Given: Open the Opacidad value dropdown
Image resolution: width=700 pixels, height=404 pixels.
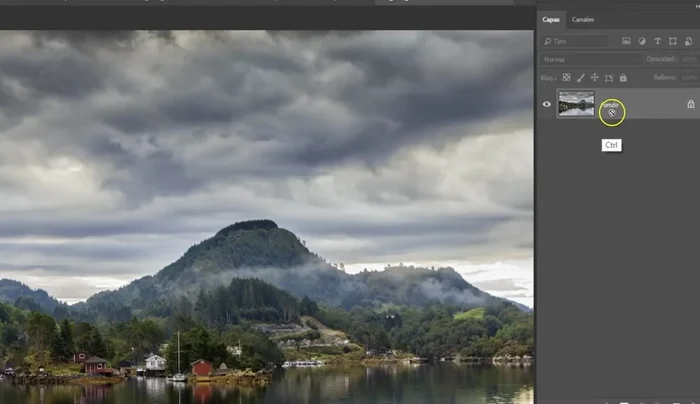Looking at the screenshot, I should 689,59.
